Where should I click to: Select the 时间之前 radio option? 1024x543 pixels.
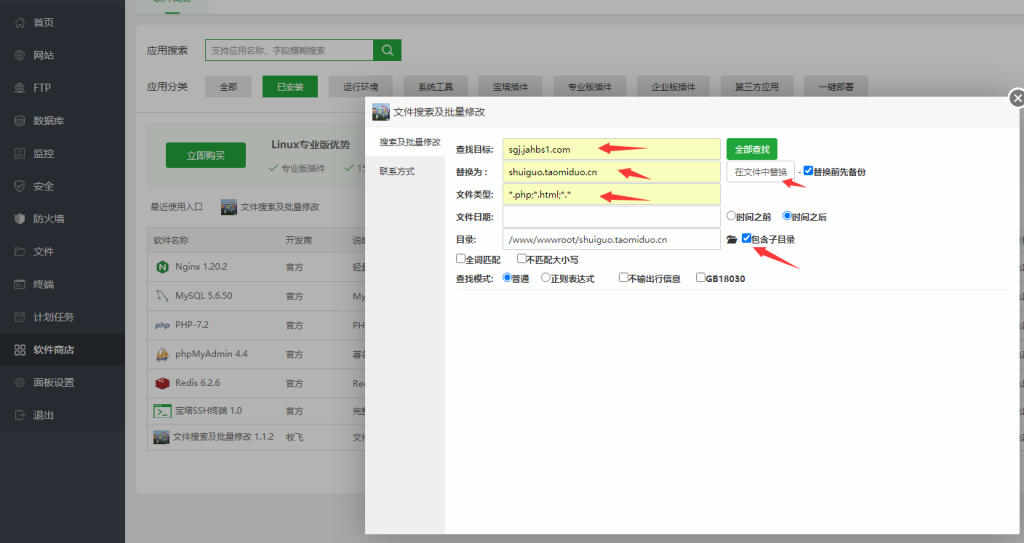click(x=731, y=215)
